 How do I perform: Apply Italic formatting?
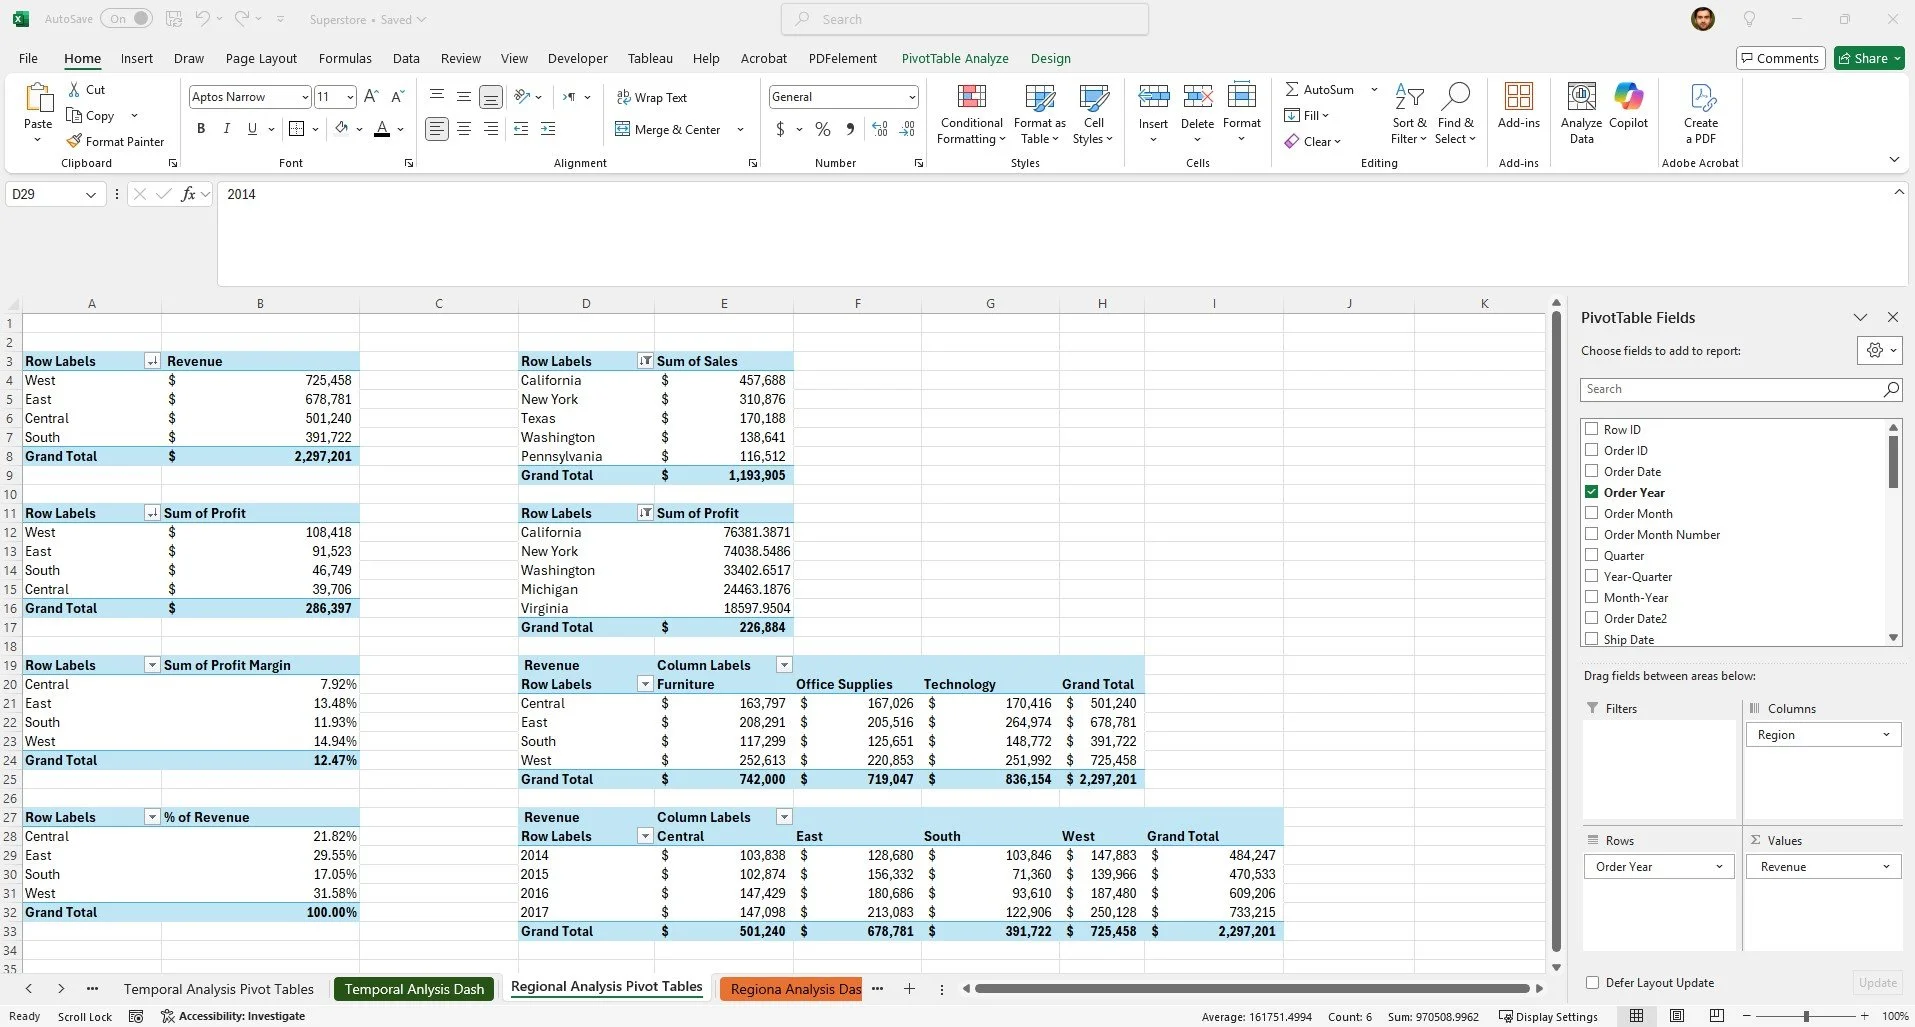(x=226, y=128)
